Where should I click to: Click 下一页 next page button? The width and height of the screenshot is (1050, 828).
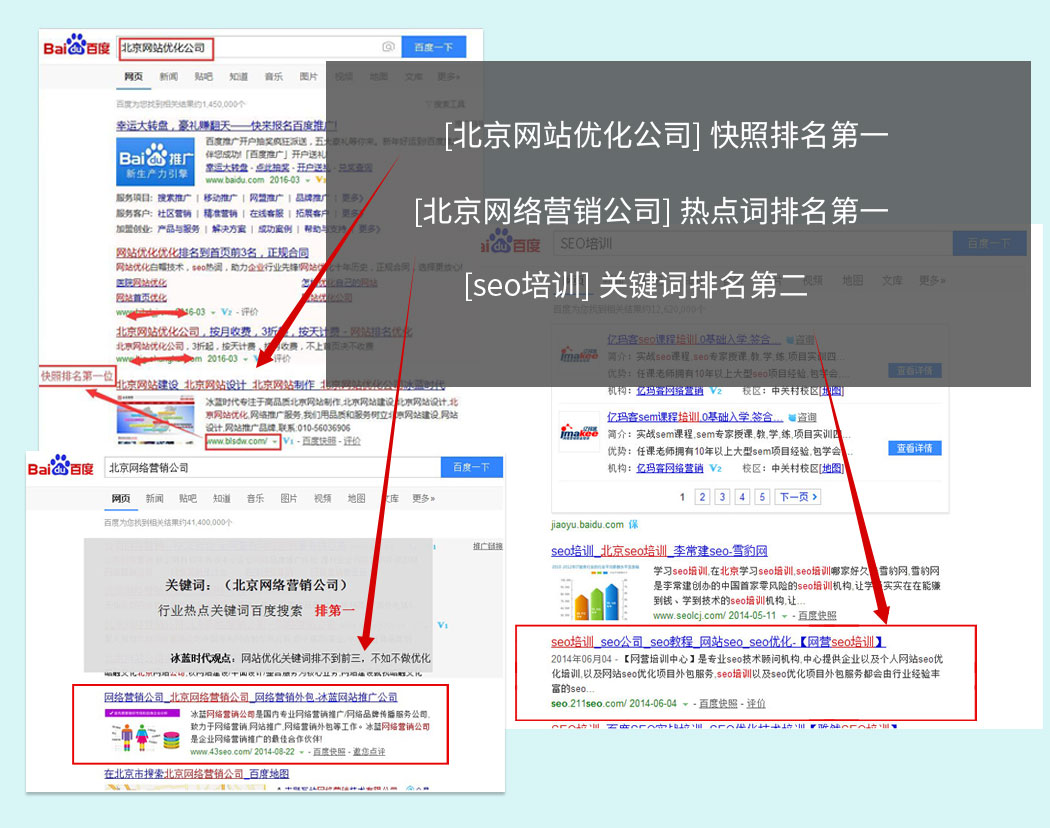coord(798,497)
